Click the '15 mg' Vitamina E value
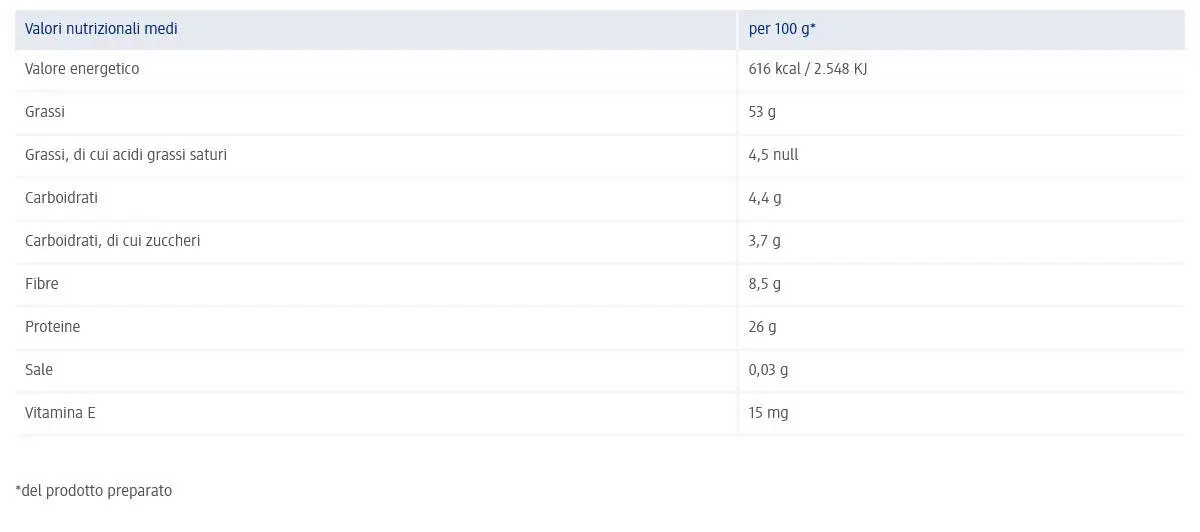The height and width of the screenshot is (532, 1200). 768,413
